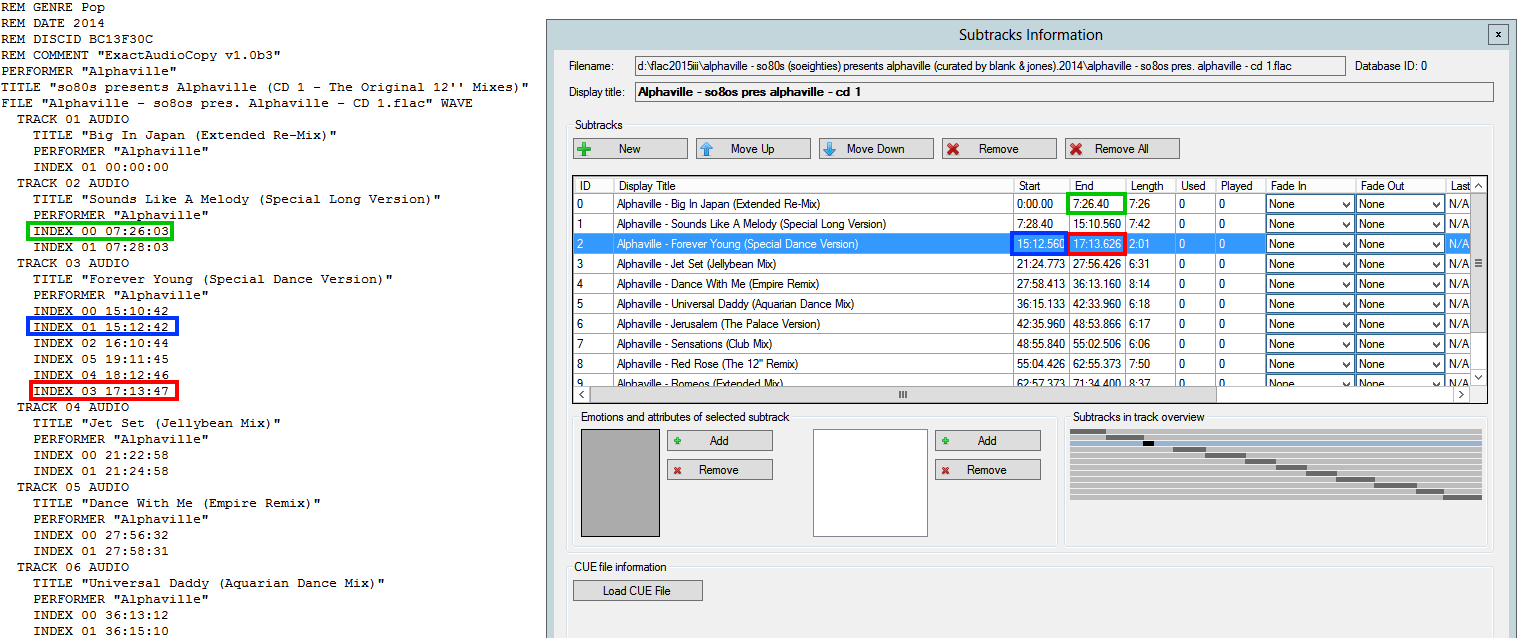
Task: Click the Fade In column header
Action: pyautogui.click(x=1310, y=186)
